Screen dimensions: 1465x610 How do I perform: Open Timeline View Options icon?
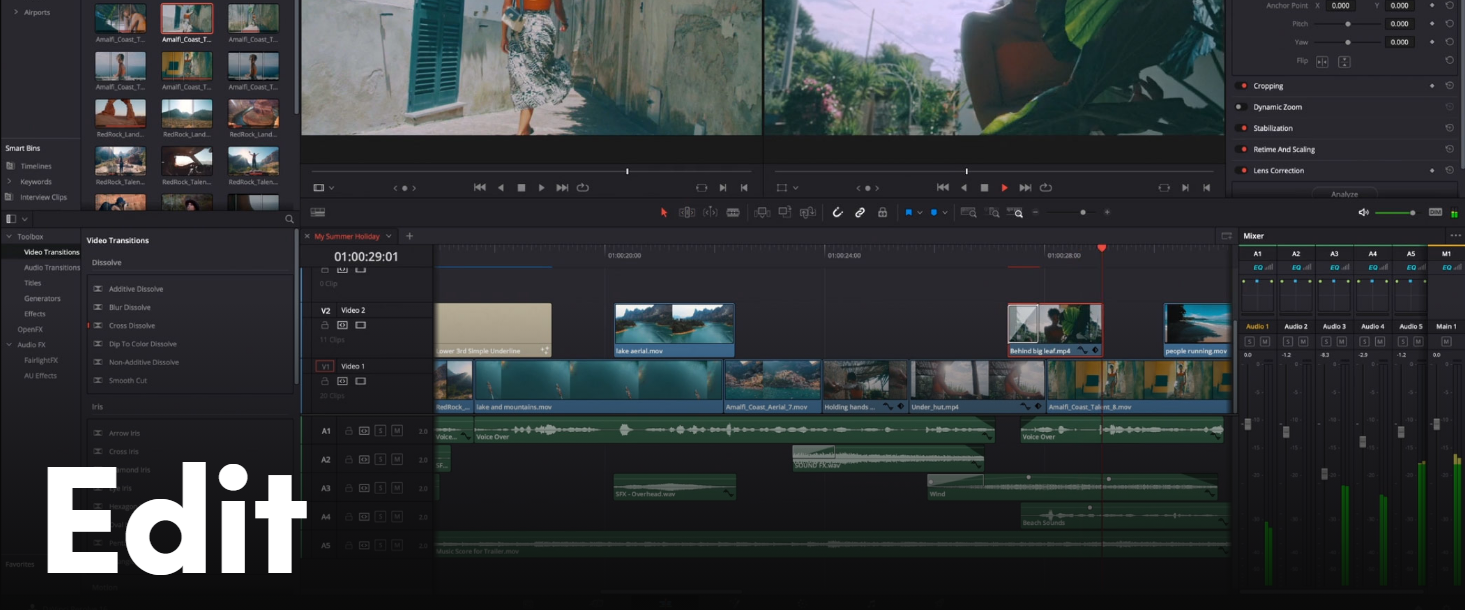(318, 212)
